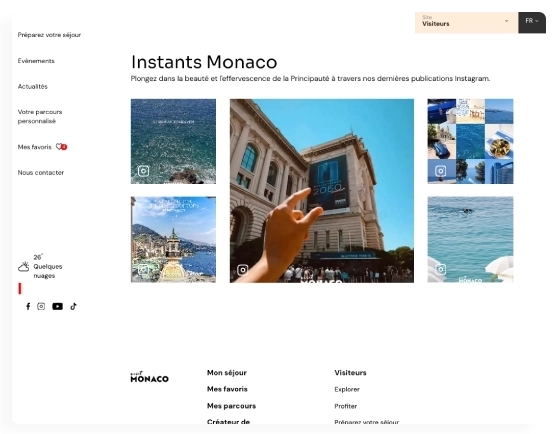Open the swimmer in turquoise sea post
This screenshot has width=556, height=434.
coord(471,240)
